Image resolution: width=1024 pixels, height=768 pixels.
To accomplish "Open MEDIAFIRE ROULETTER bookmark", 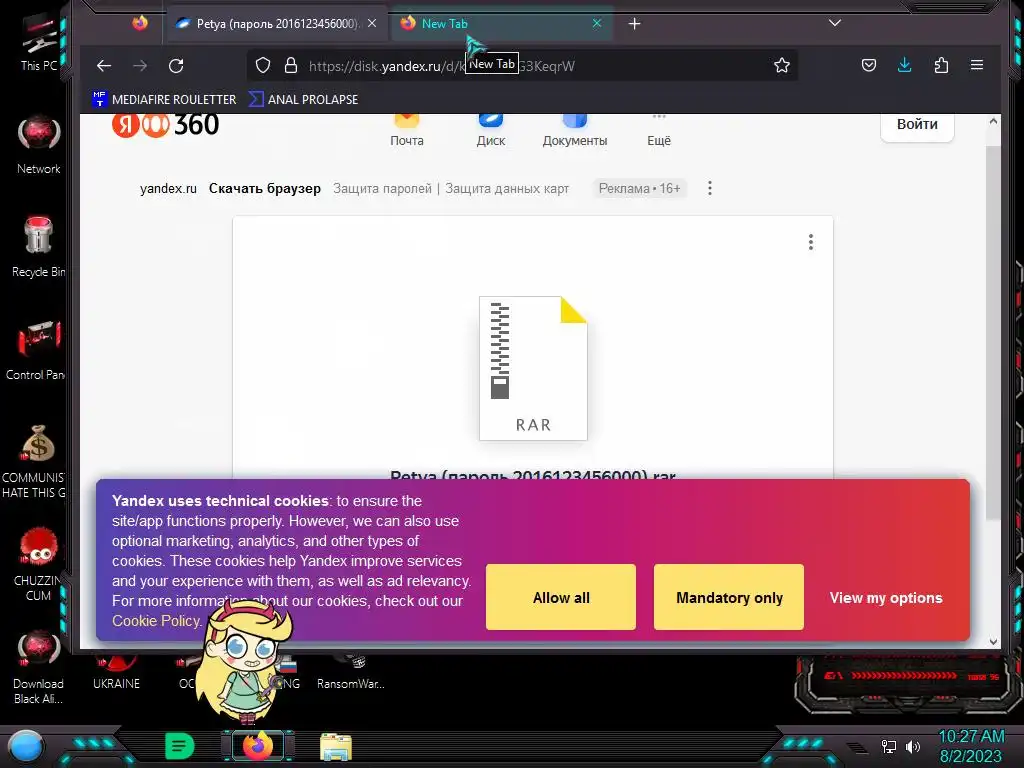I will [165, 99].
